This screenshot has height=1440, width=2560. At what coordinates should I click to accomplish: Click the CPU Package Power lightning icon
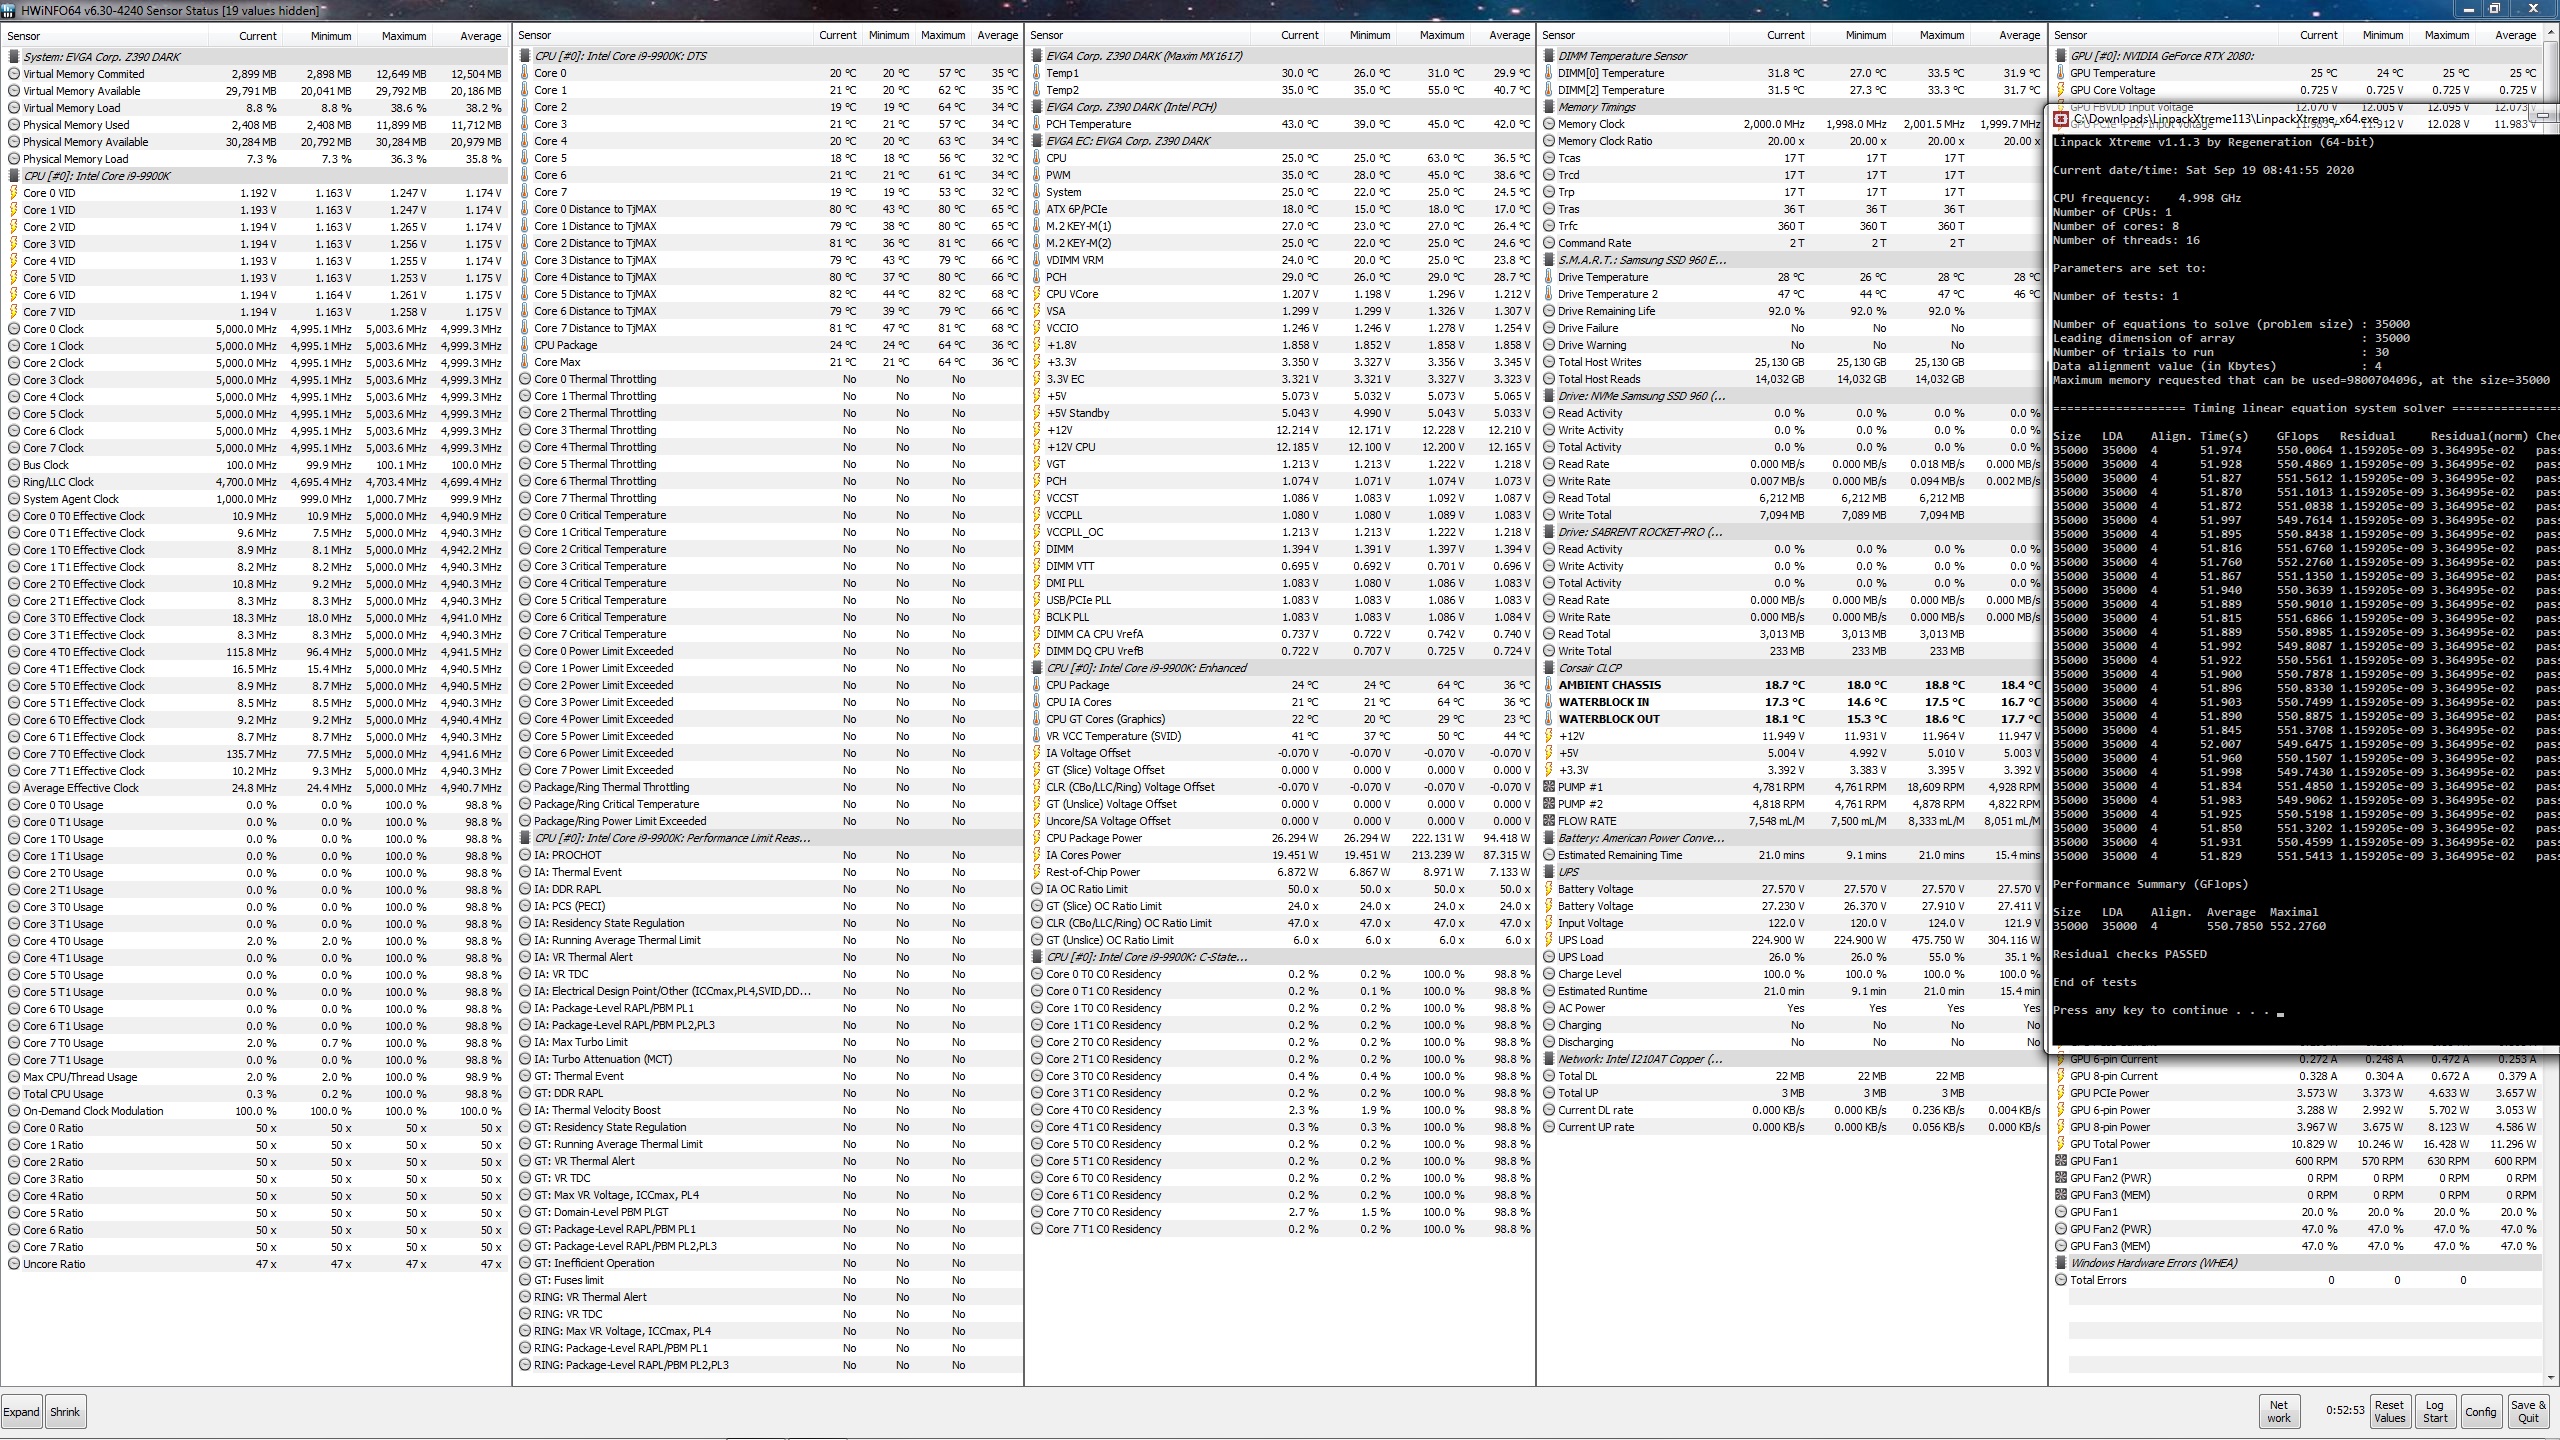tap(1038, 838)
